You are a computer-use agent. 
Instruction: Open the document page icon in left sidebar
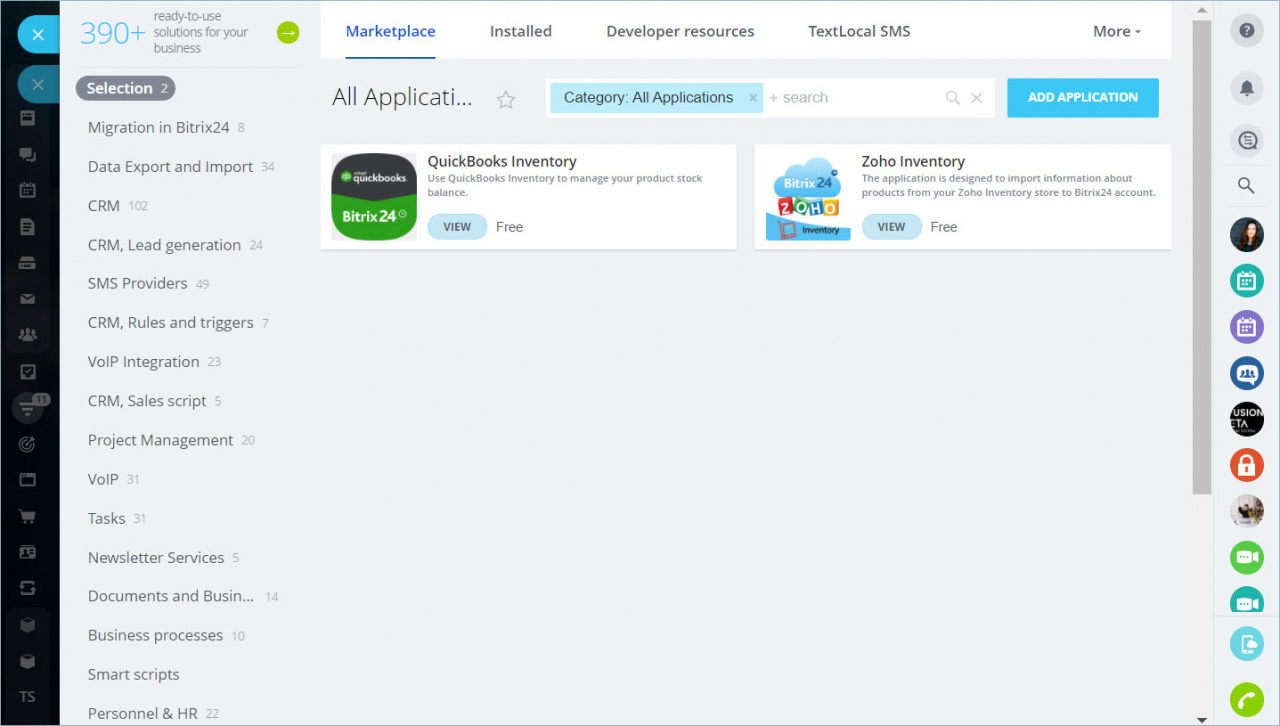28,227
